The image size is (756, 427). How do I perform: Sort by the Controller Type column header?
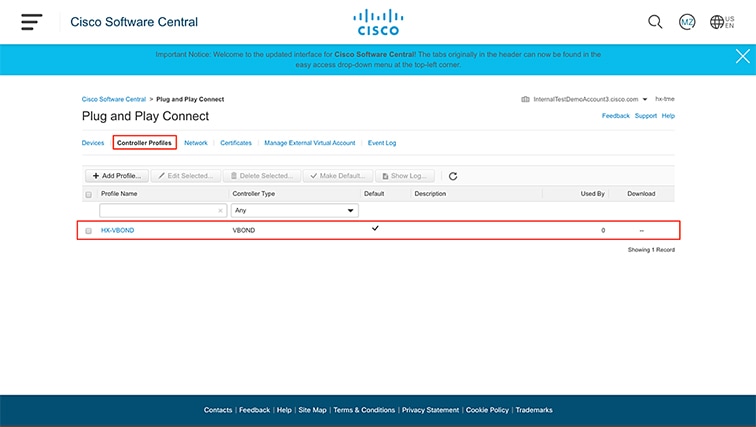pos(254,194)
